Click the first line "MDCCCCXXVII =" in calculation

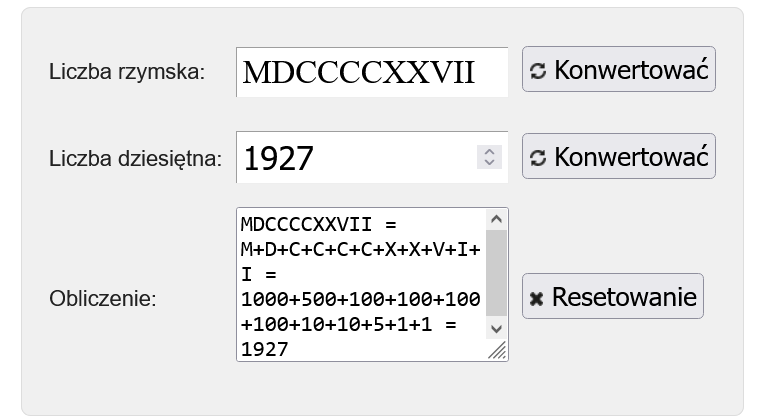320,222
